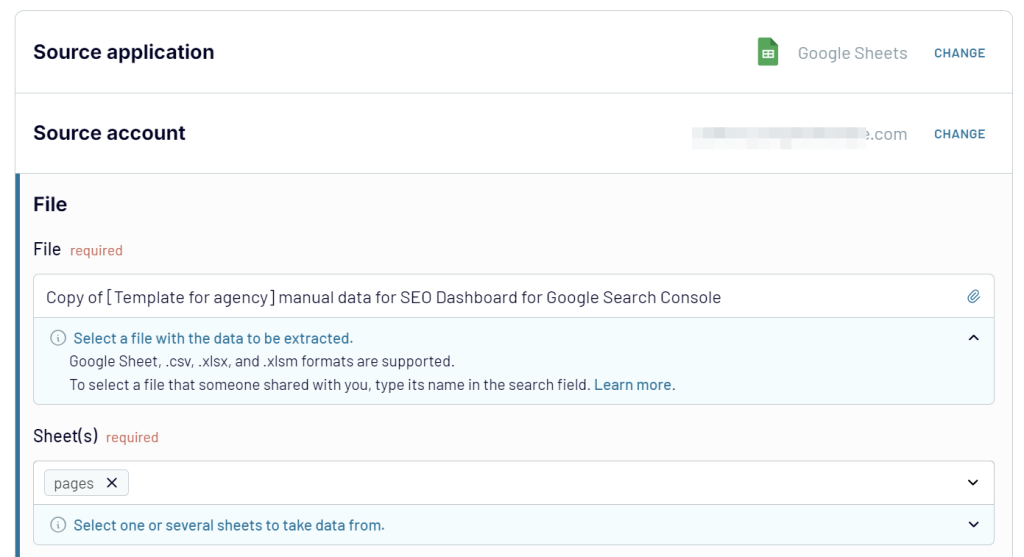The width and height of the screenshot is (1024, 557).
Task: Expand the sheets selection hint
Action: pyautogui.click(x=973, y=524)
